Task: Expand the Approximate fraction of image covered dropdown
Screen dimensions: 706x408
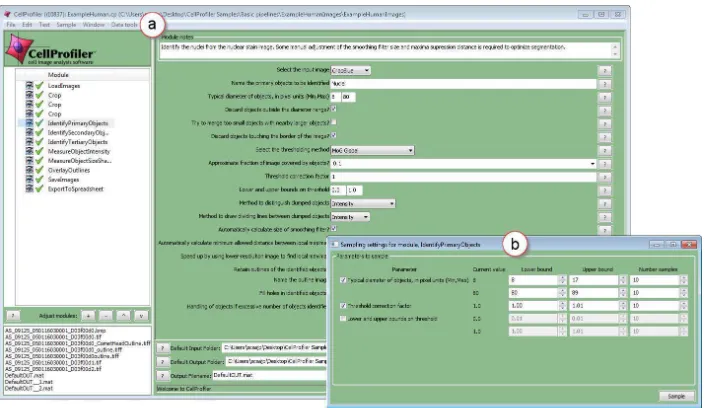Action: point(592,164)
